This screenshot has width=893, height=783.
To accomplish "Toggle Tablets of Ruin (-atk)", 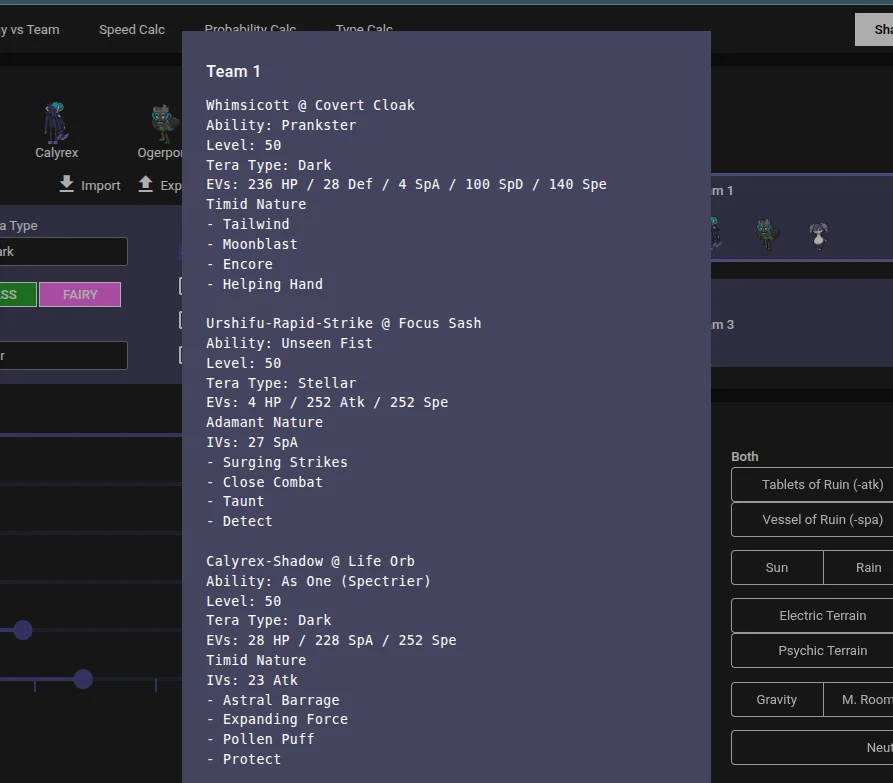I will coord(812,485).
